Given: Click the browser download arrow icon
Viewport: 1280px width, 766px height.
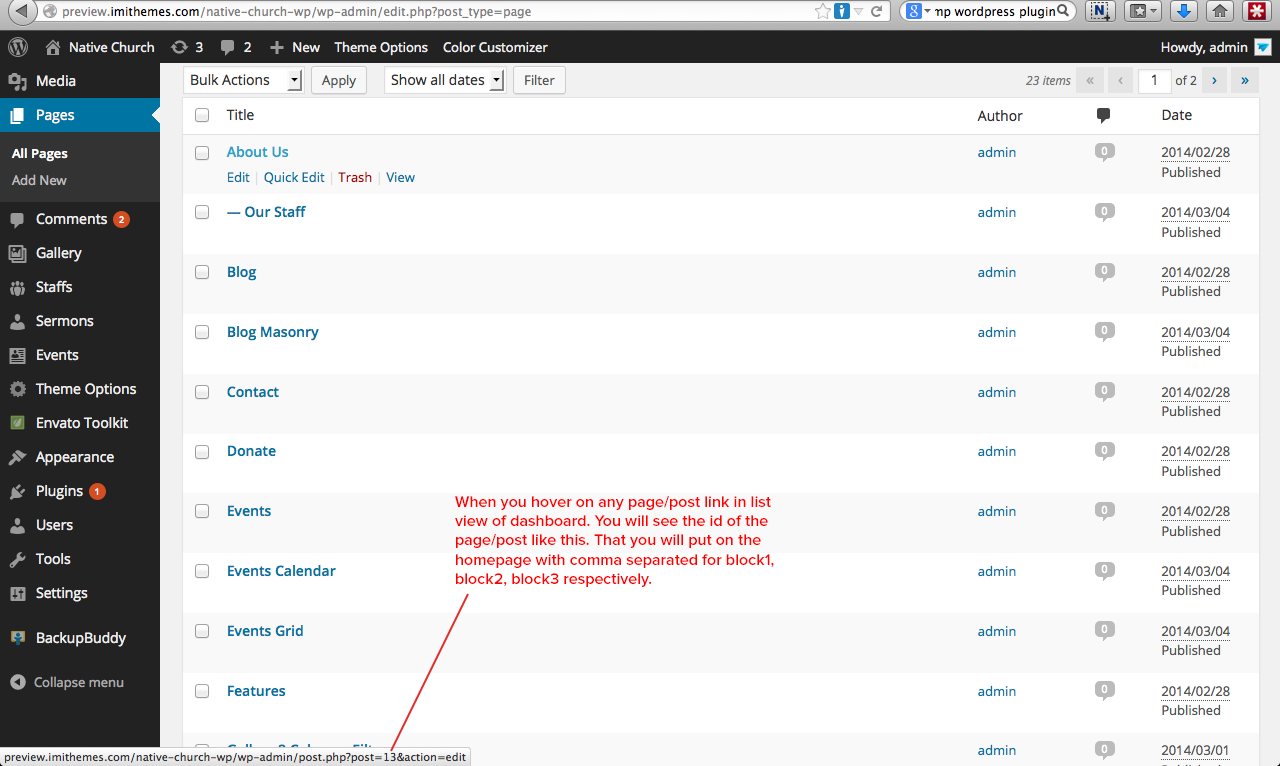Looking at the screenshot, I should [1183, 11].
